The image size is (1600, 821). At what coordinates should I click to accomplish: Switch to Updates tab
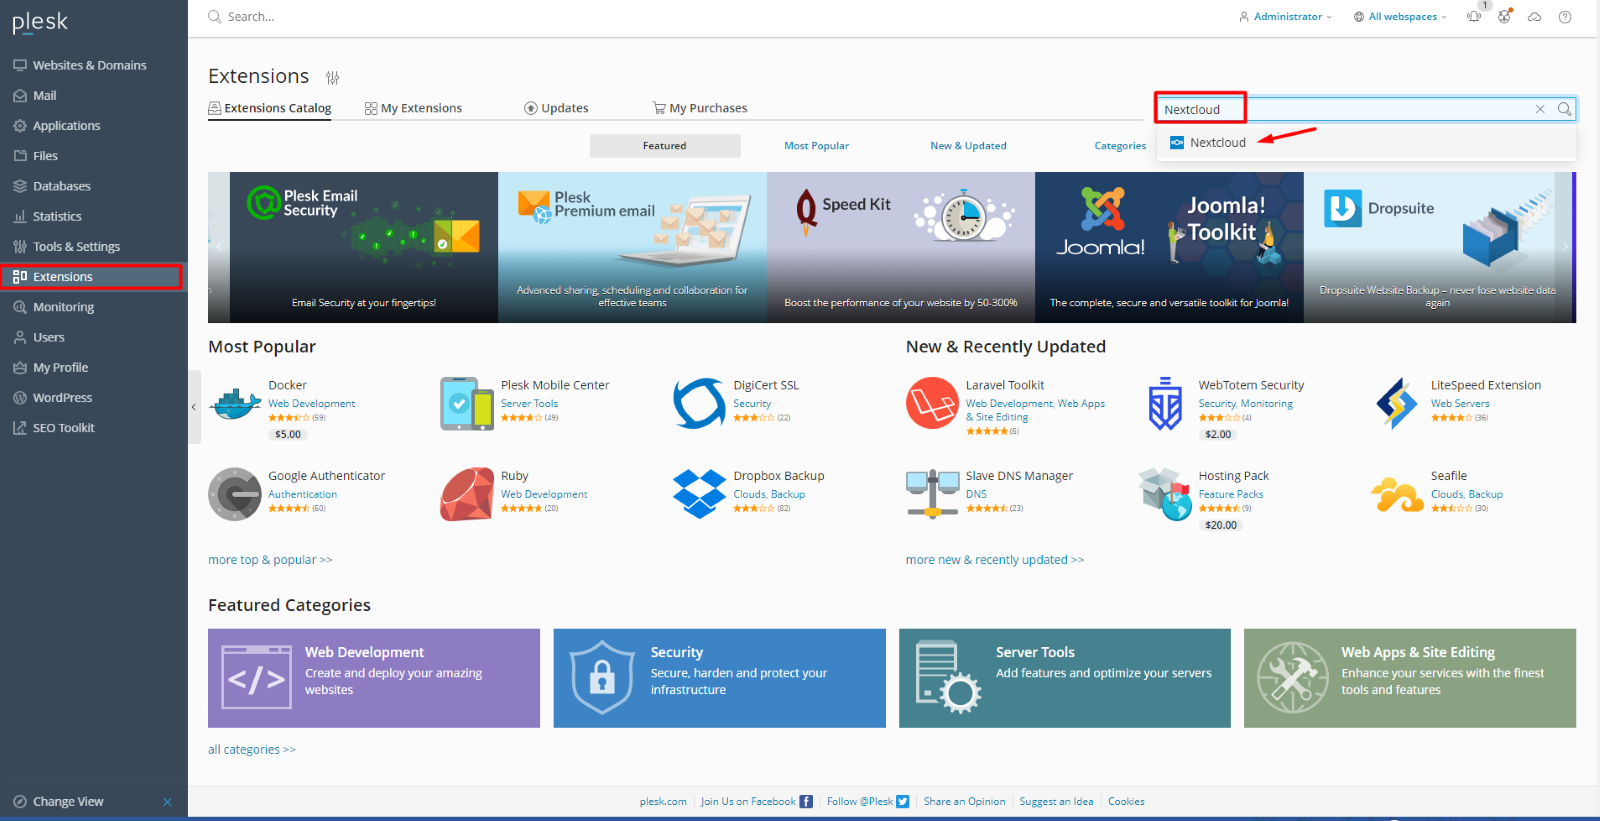pos(556,108)
